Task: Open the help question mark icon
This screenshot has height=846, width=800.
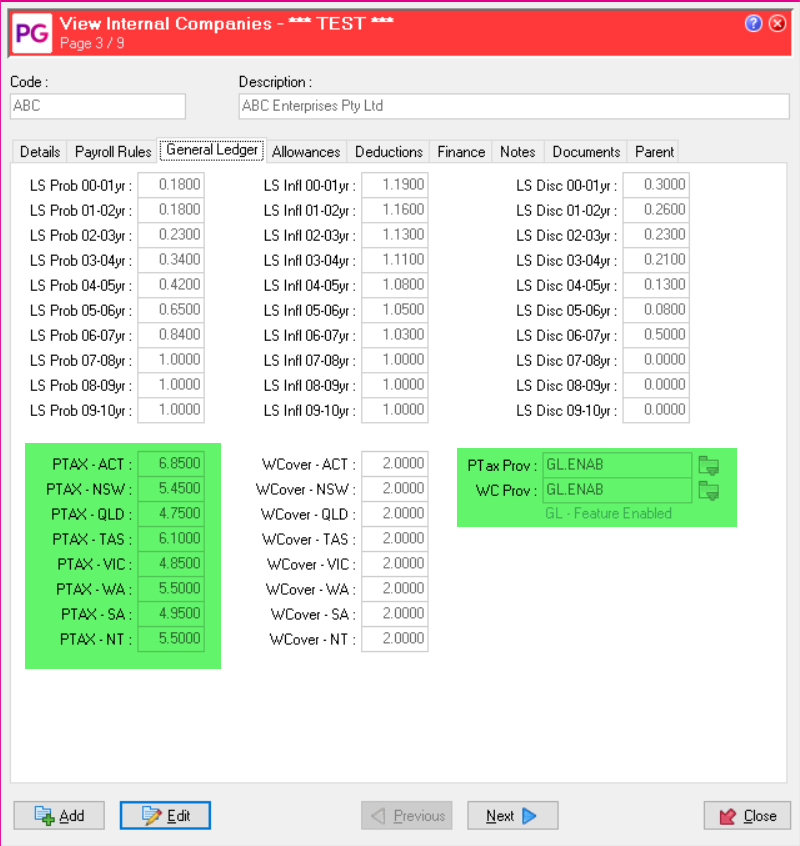Action: tap(753, 24)
